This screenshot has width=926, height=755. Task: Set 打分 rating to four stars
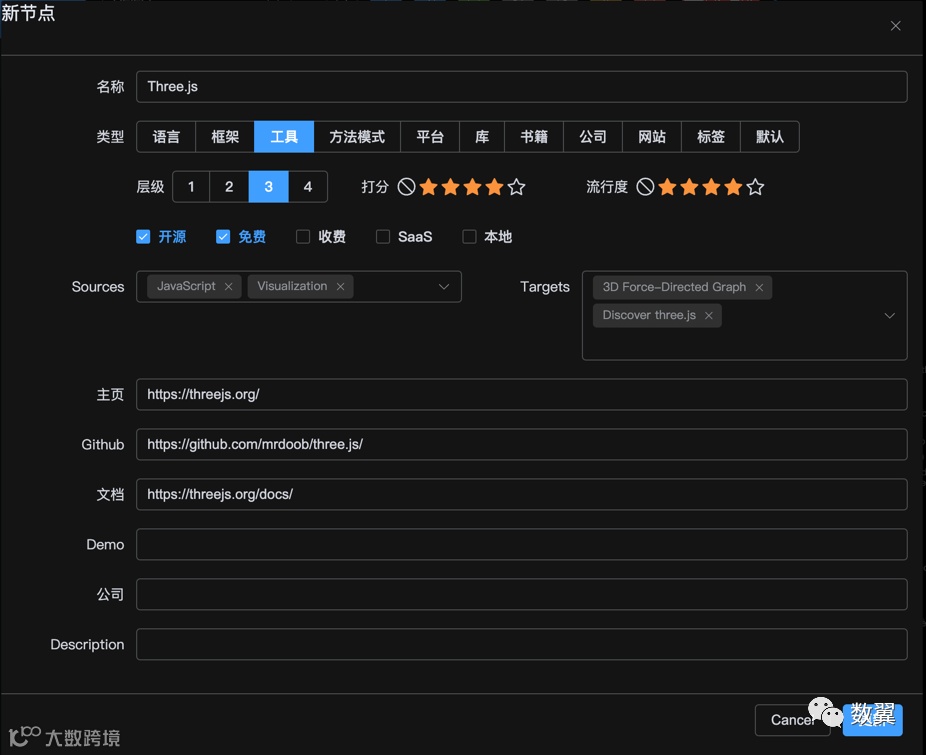tap(494, 187)
